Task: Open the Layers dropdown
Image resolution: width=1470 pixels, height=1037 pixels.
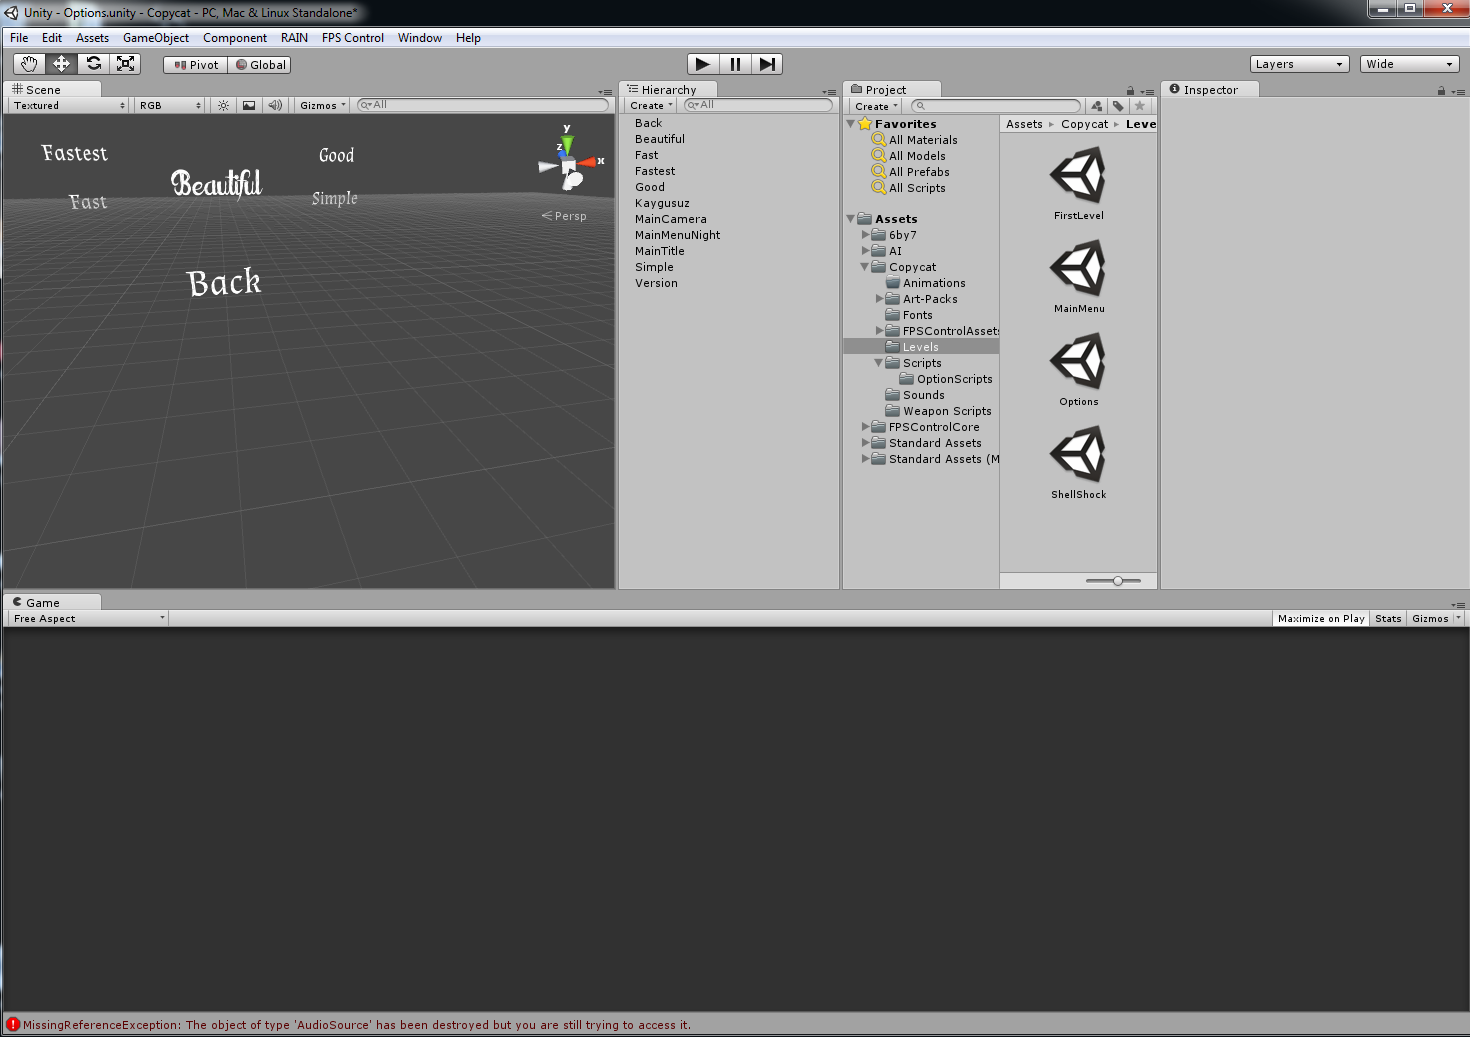Action: (x=1299, y=64)
